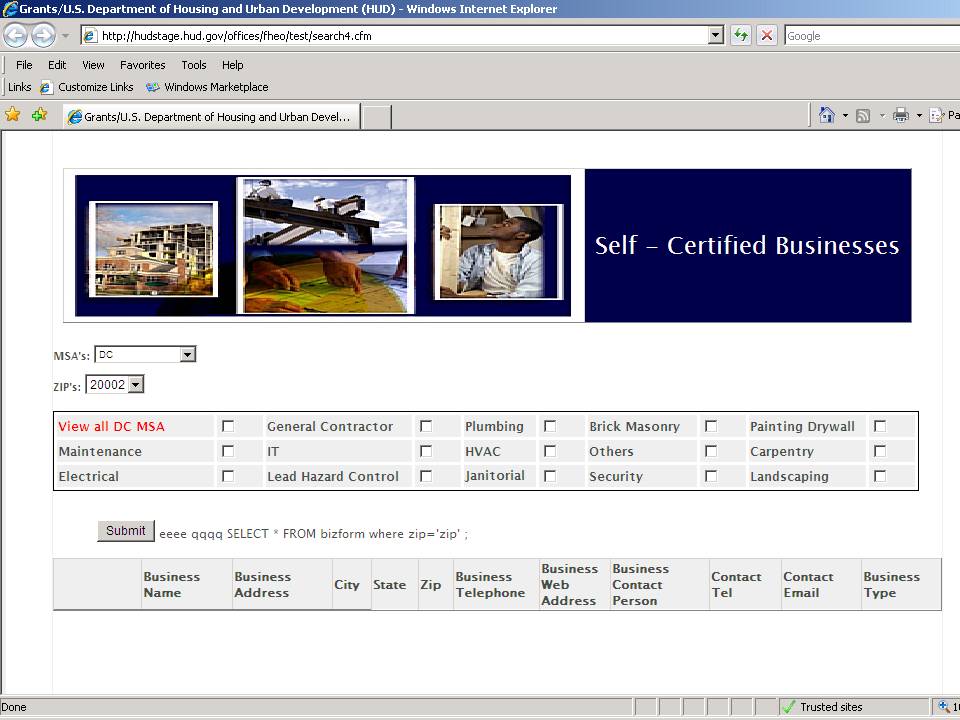Click the Stop loading X icon
The width and height of the screenshot is (960, 720).
tap(767, 35)
